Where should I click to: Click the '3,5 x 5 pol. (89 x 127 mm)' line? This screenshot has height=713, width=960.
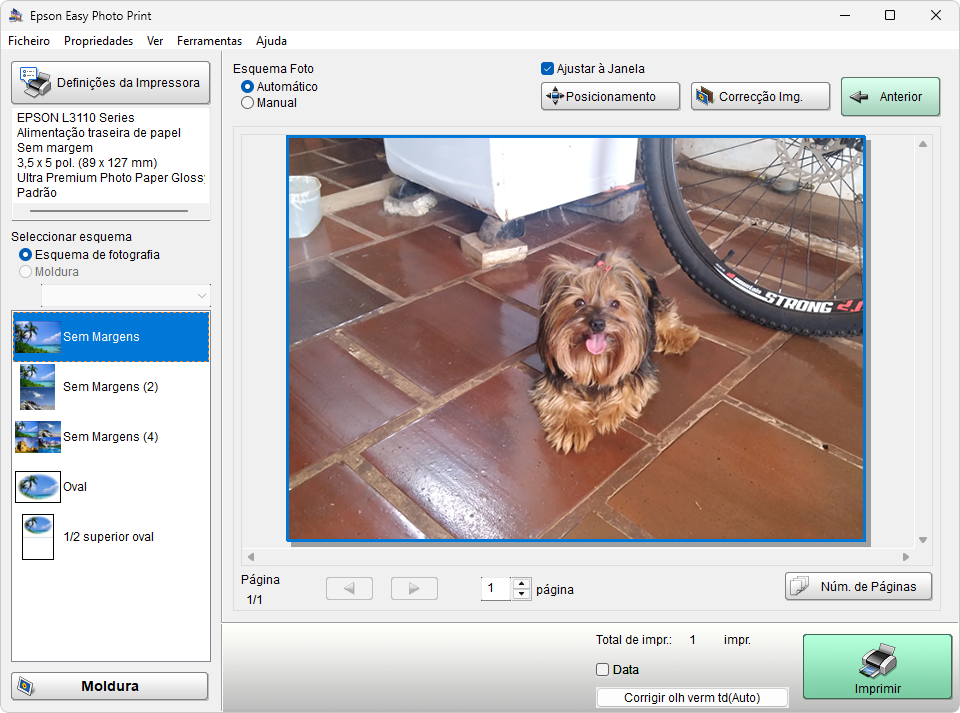pos(87,163)
